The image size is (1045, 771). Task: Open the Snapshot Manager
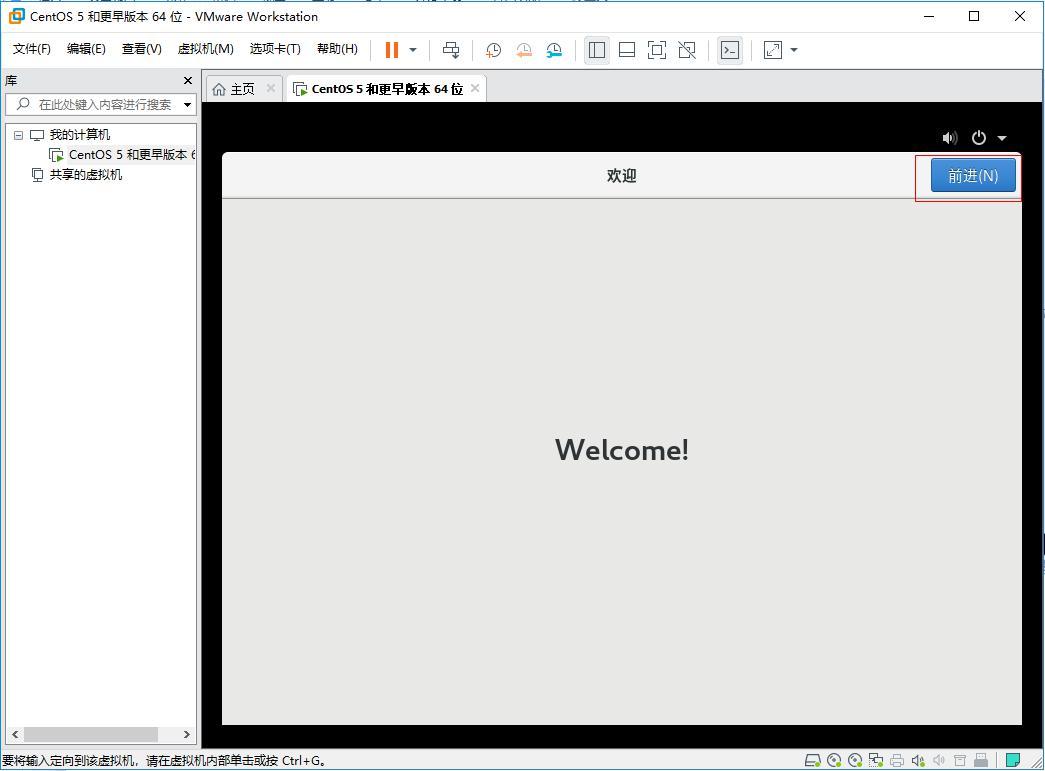[x=554, y=49]
